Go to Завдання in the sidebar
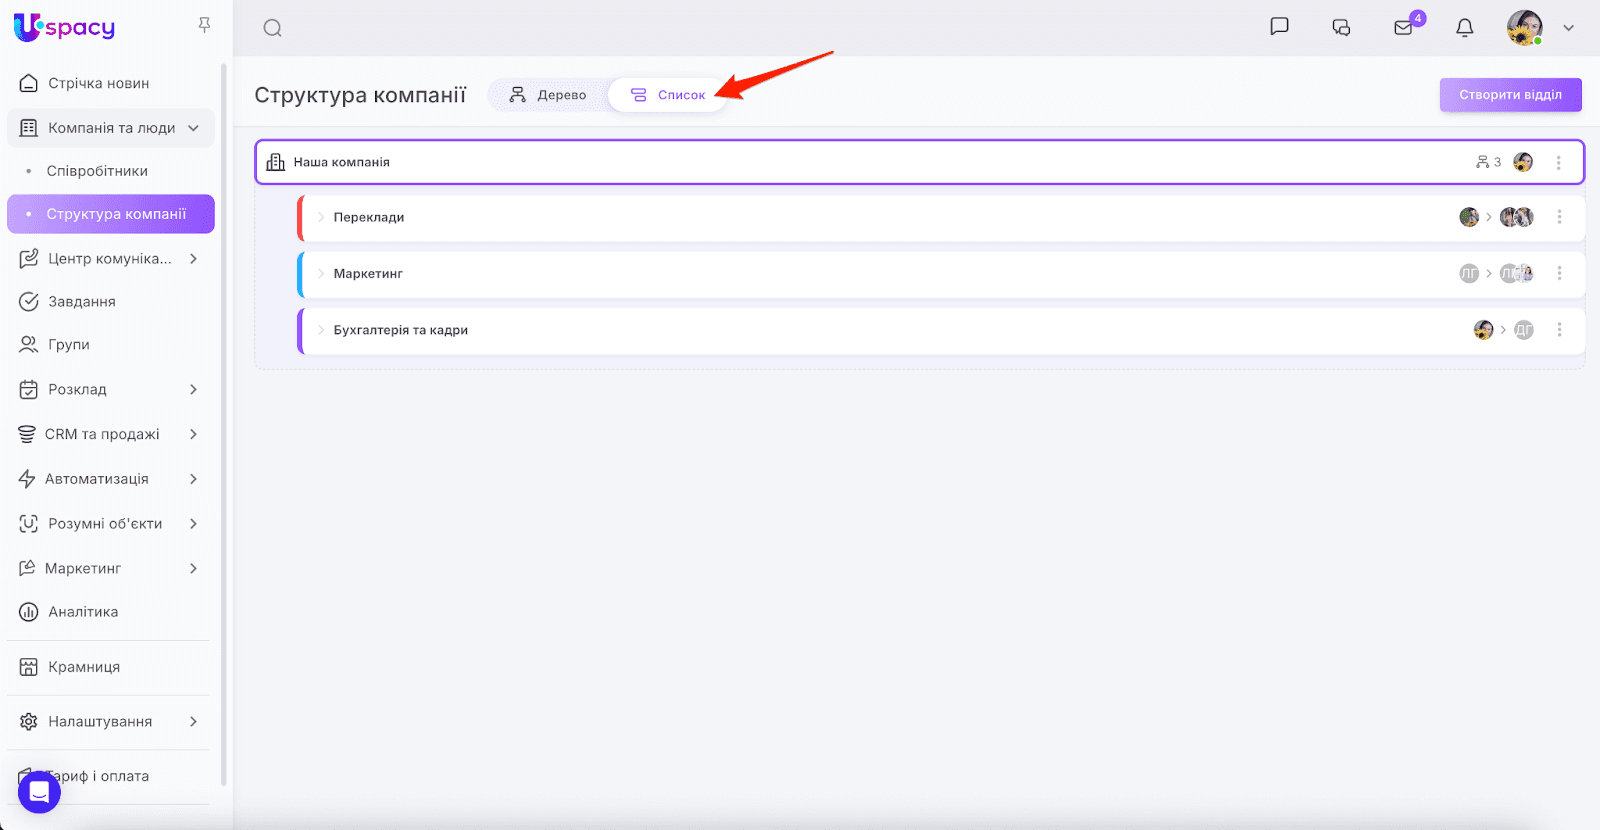This screenshot has width=1600, height=830. pyautogui.click(x=82, y=301)
